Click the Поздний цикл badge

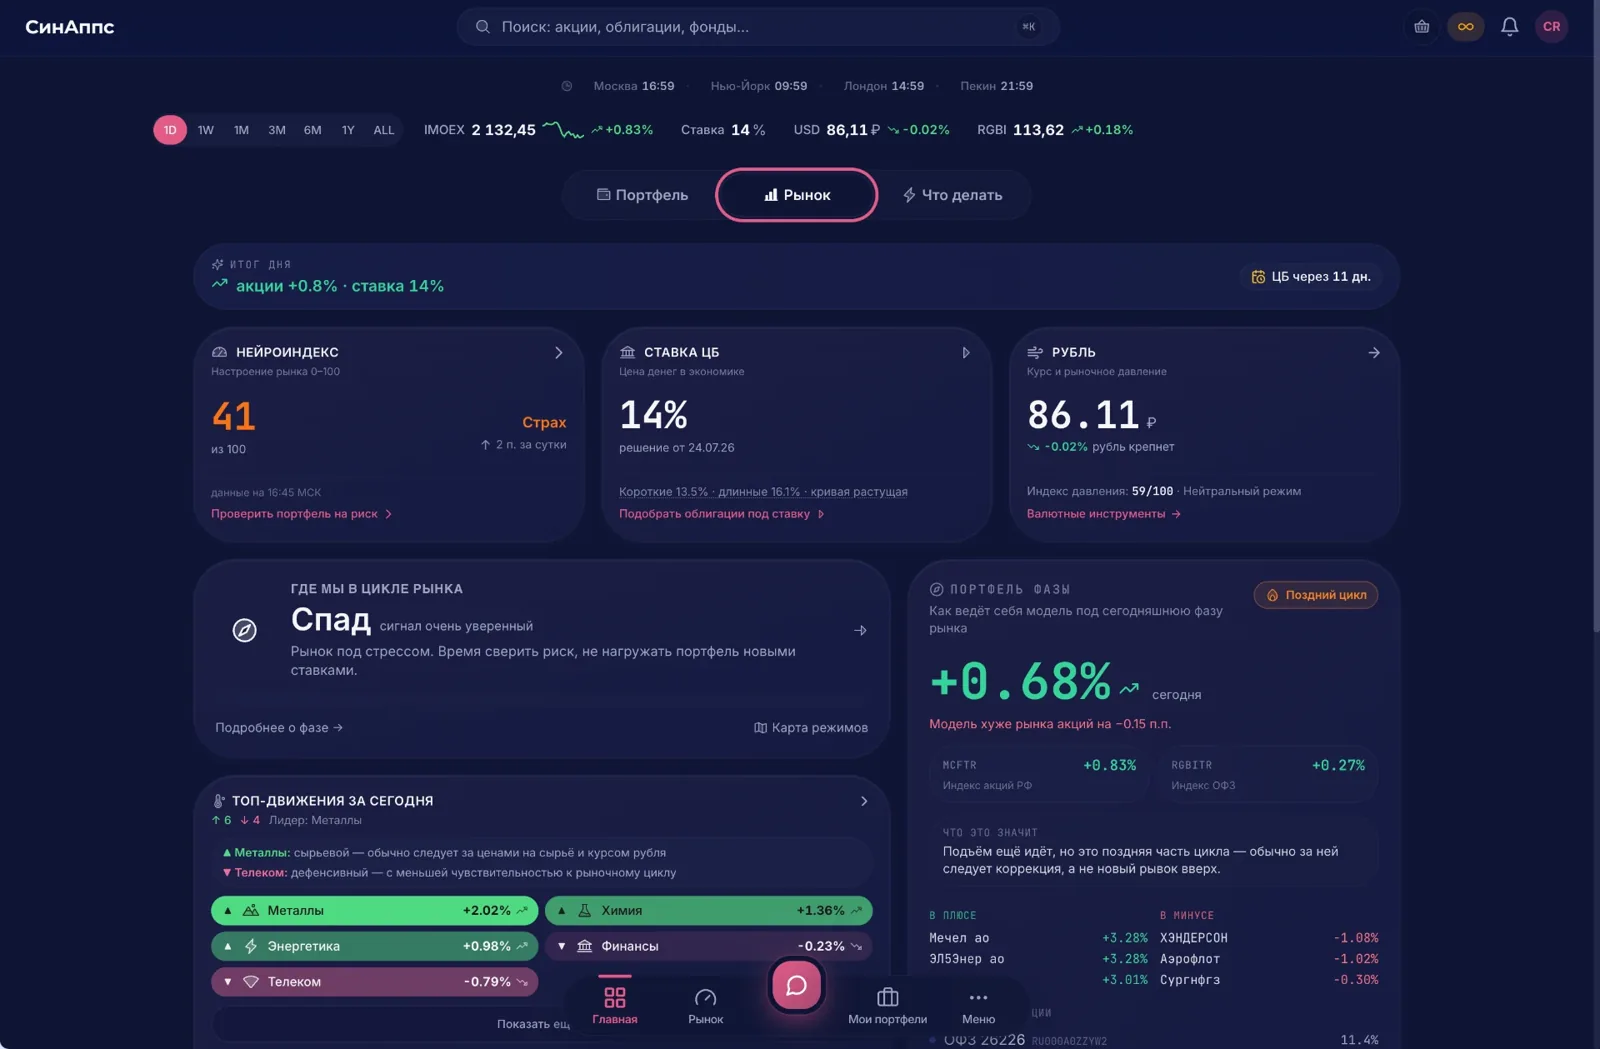[1316, 595]
